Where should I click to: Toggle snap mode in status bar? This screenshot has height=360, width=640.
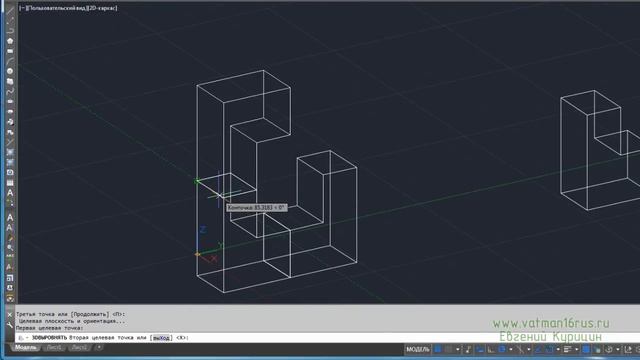click(x=449, y=349)
